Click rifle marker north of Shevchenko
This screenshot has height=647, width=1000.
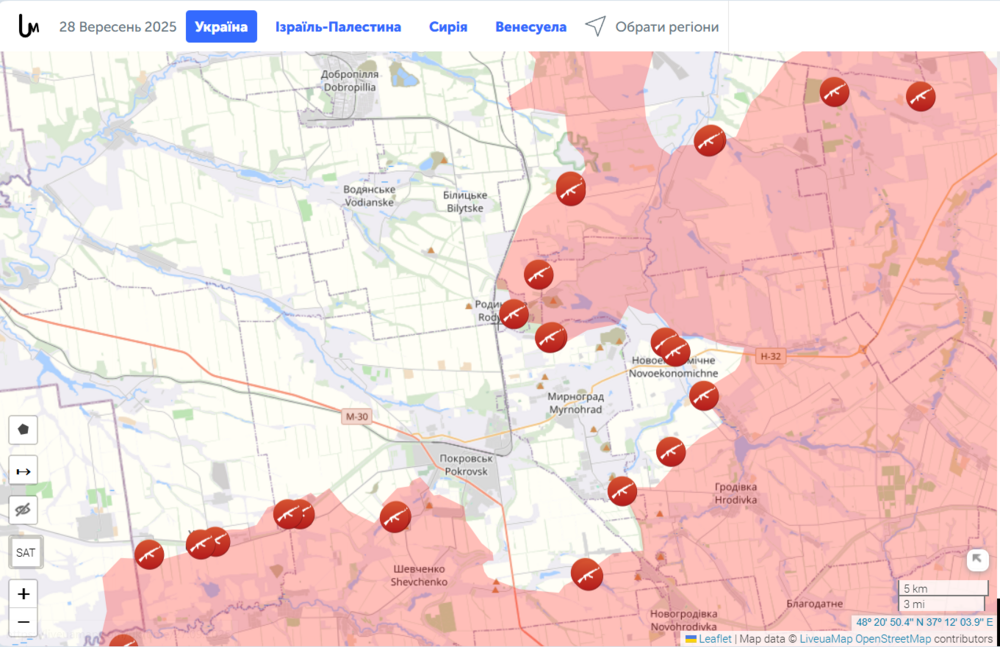[x=395, y=517]
